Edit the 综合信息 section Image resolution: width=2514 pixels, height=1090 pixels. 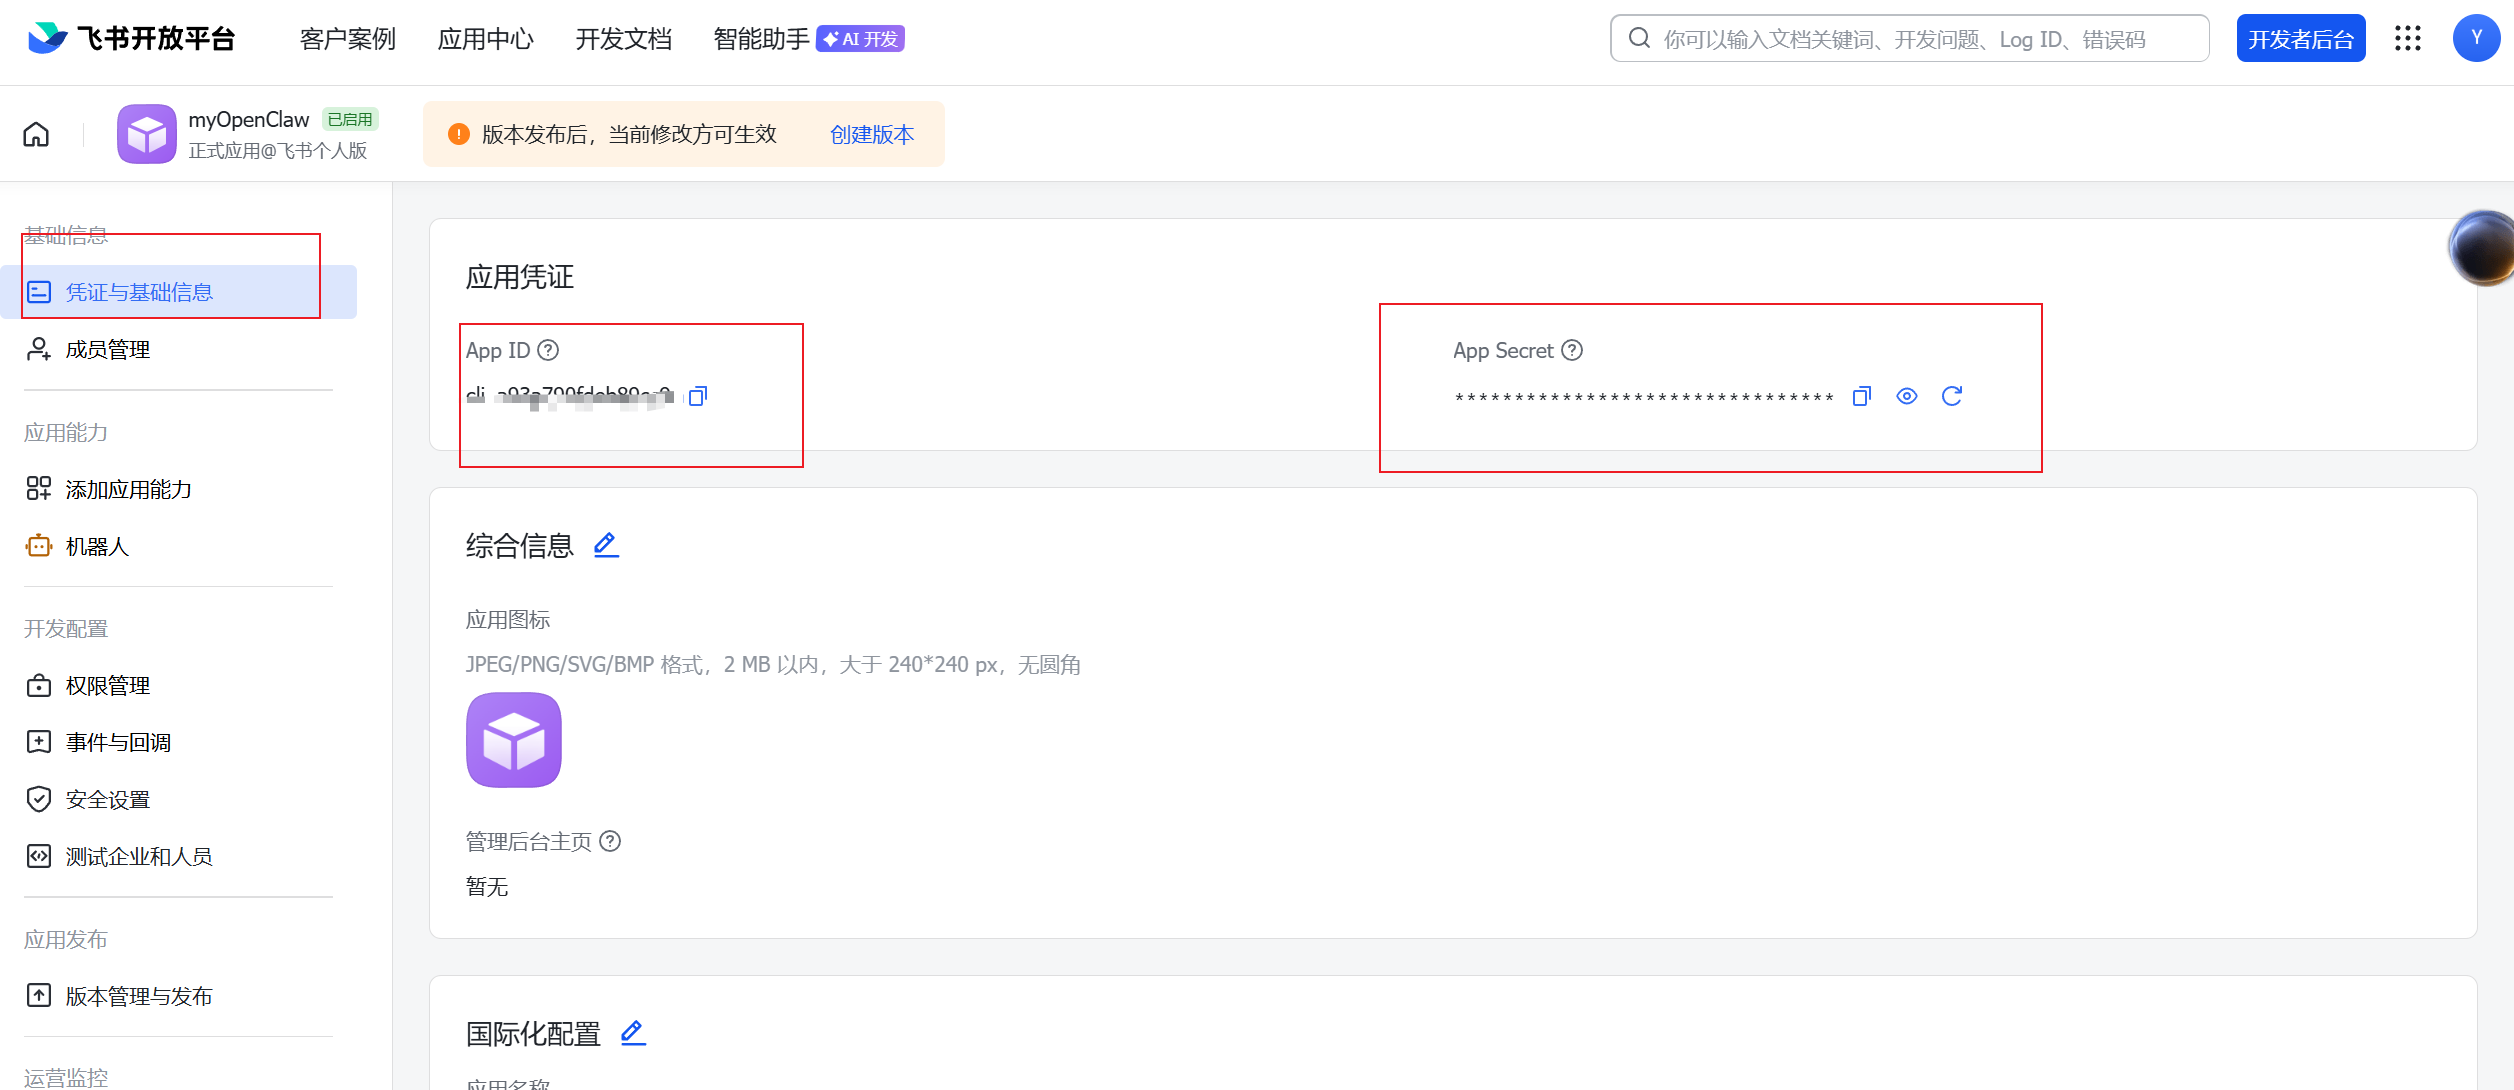tap(605, 544)
